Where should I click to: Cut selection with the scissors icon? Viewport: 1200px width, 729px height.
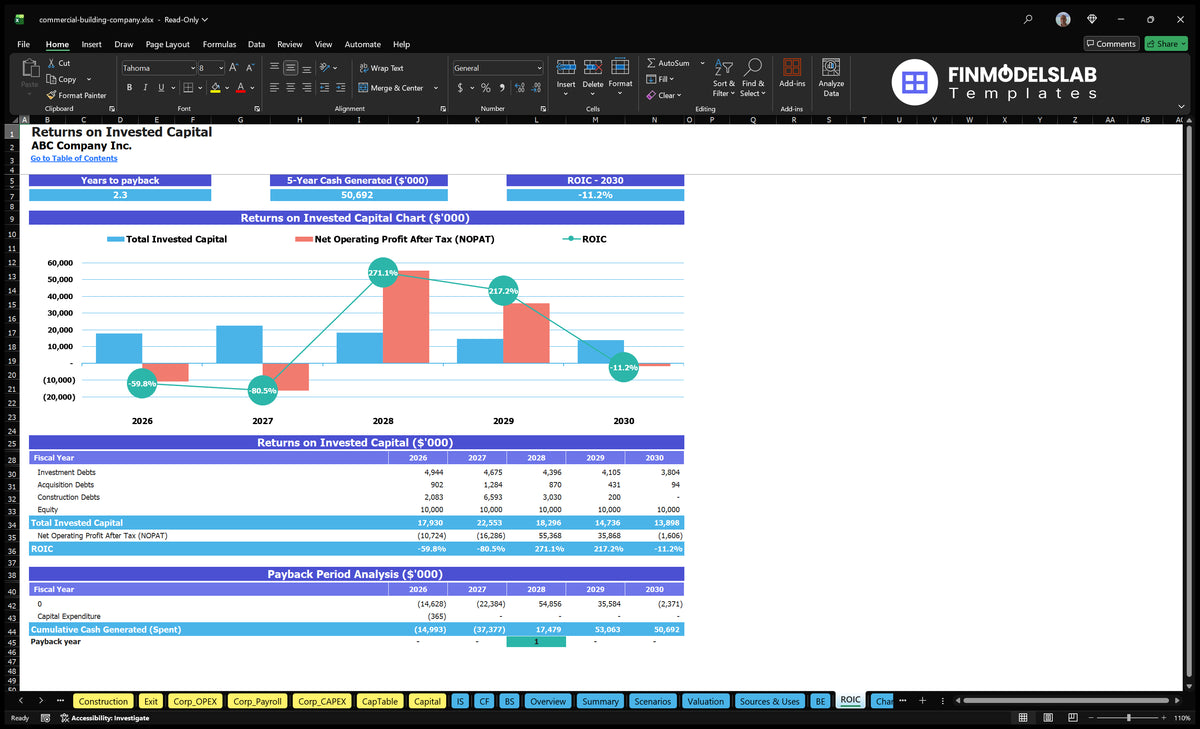pos(51,63)
